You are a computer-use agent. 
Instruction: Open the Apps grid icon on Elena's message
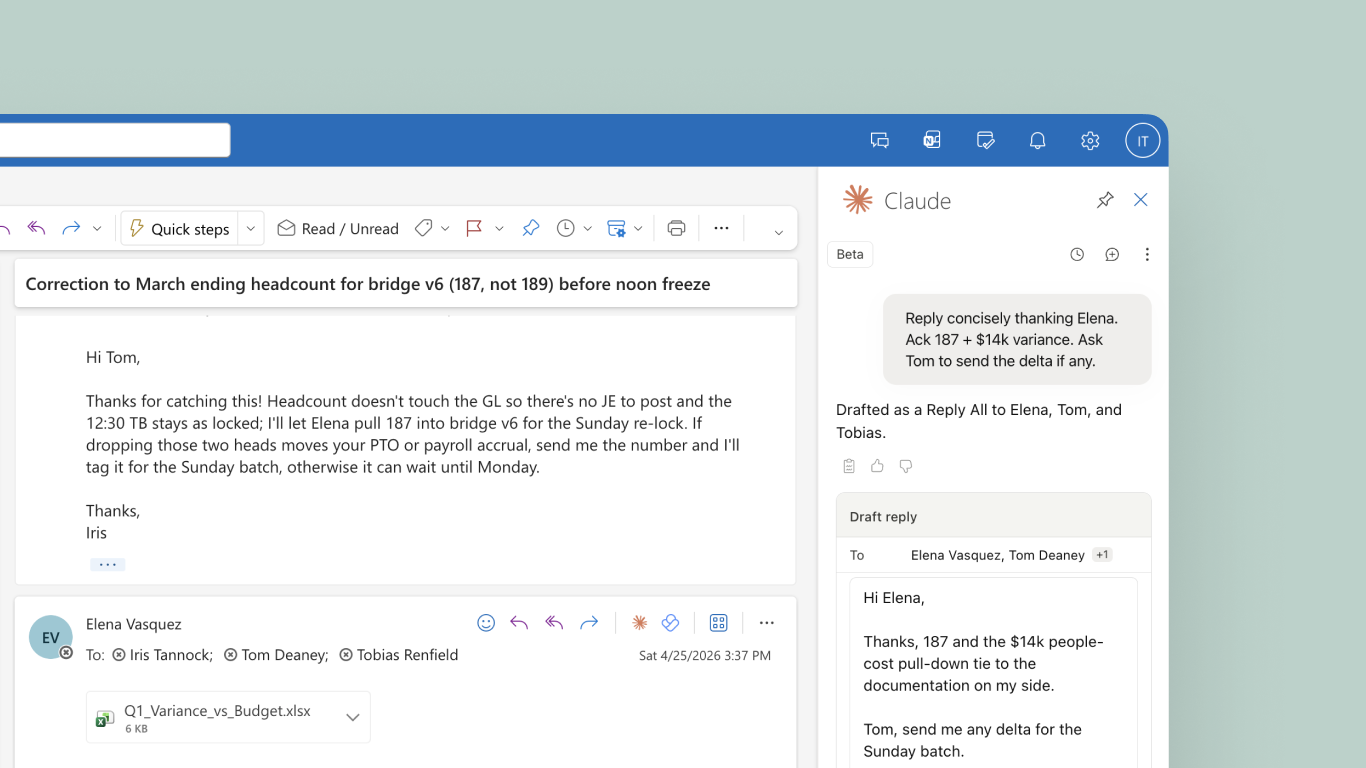point(718,623)
